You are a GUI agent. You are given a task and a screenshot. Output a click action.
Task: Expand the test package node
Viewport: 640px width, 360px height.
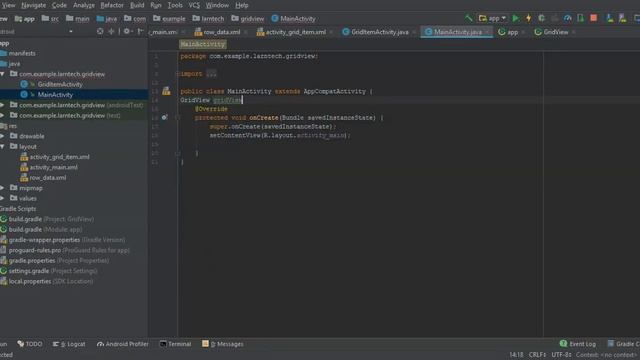point(2,116)
